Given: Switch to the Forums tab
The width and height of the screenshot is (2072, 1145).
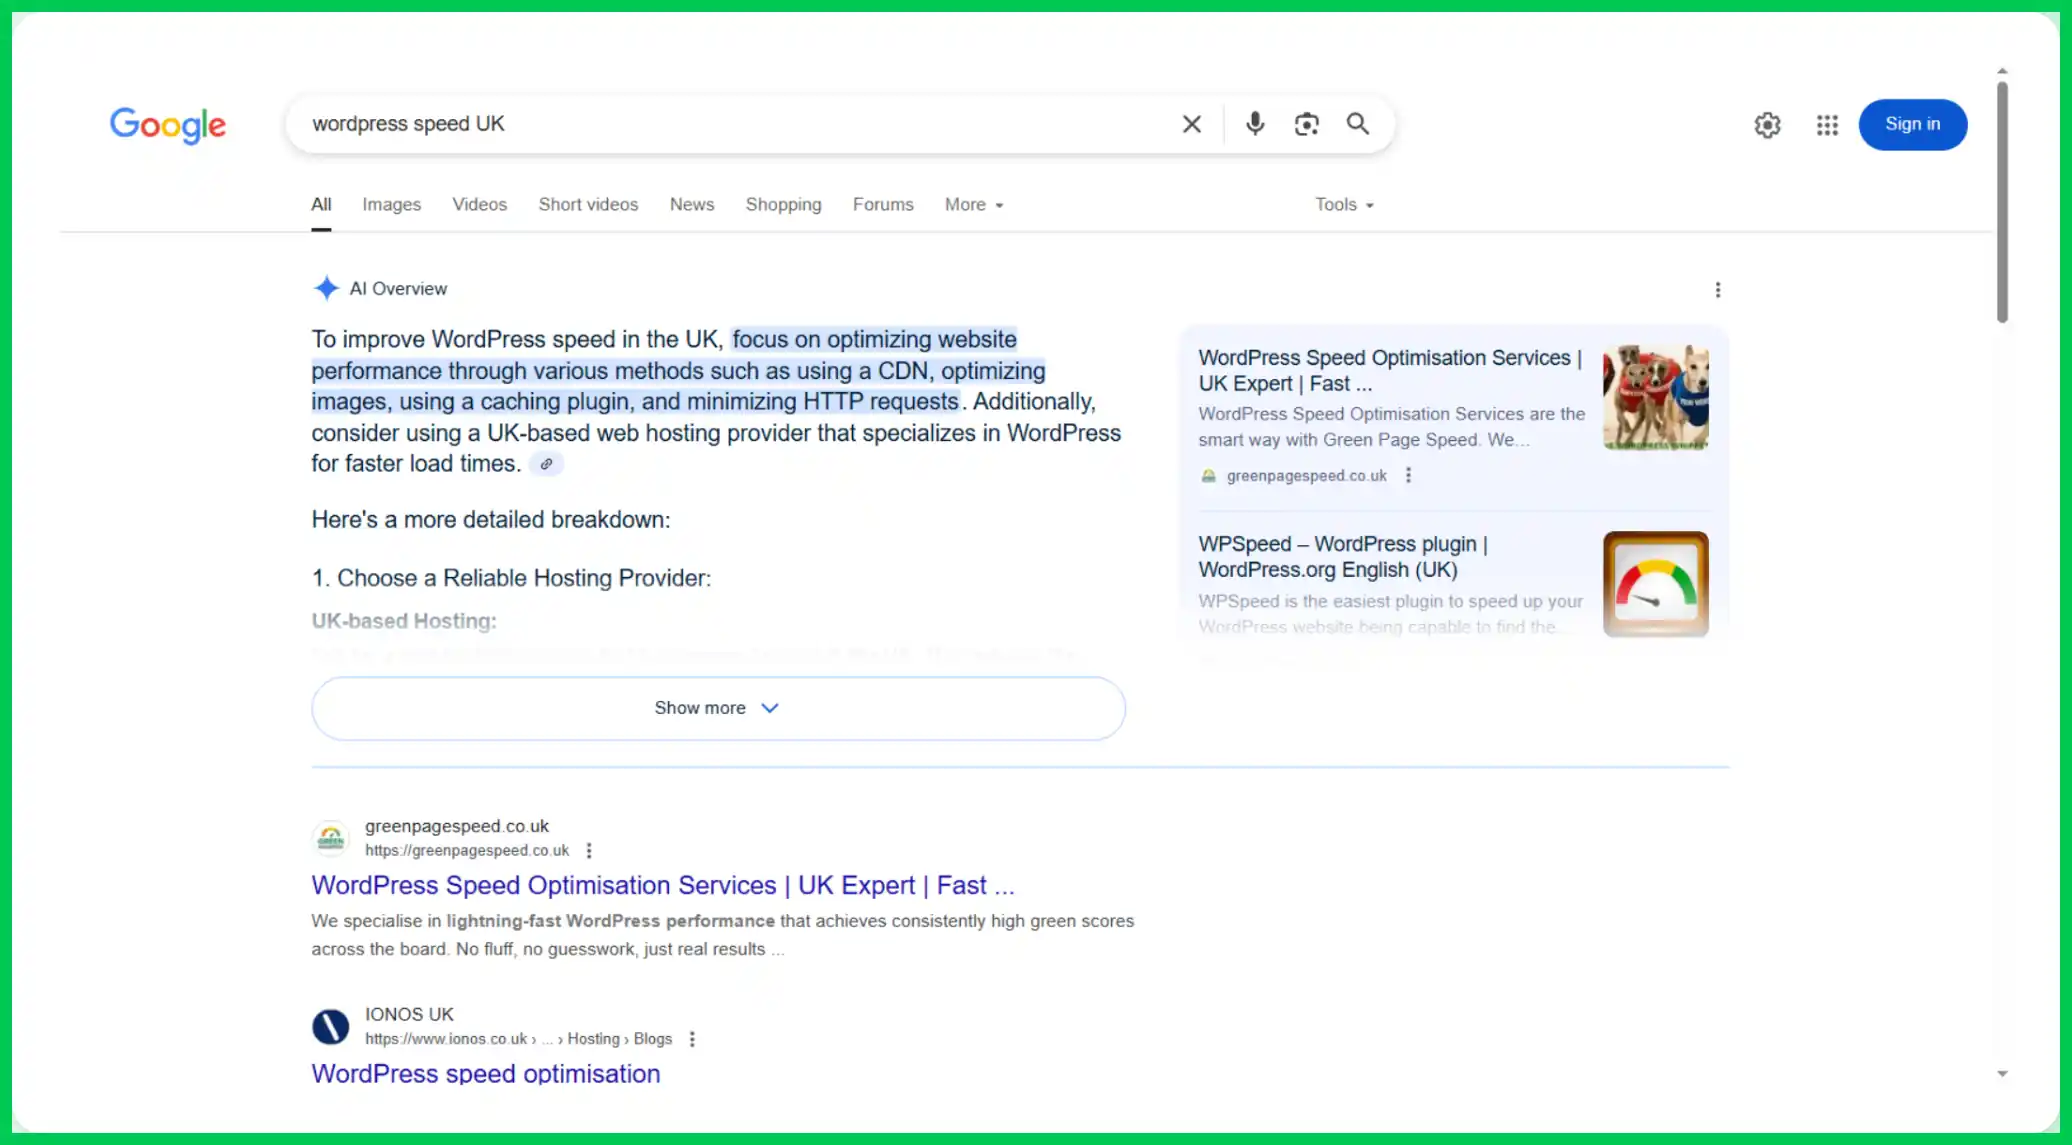Looking at the screenshot, I should [x=882, y=204].
